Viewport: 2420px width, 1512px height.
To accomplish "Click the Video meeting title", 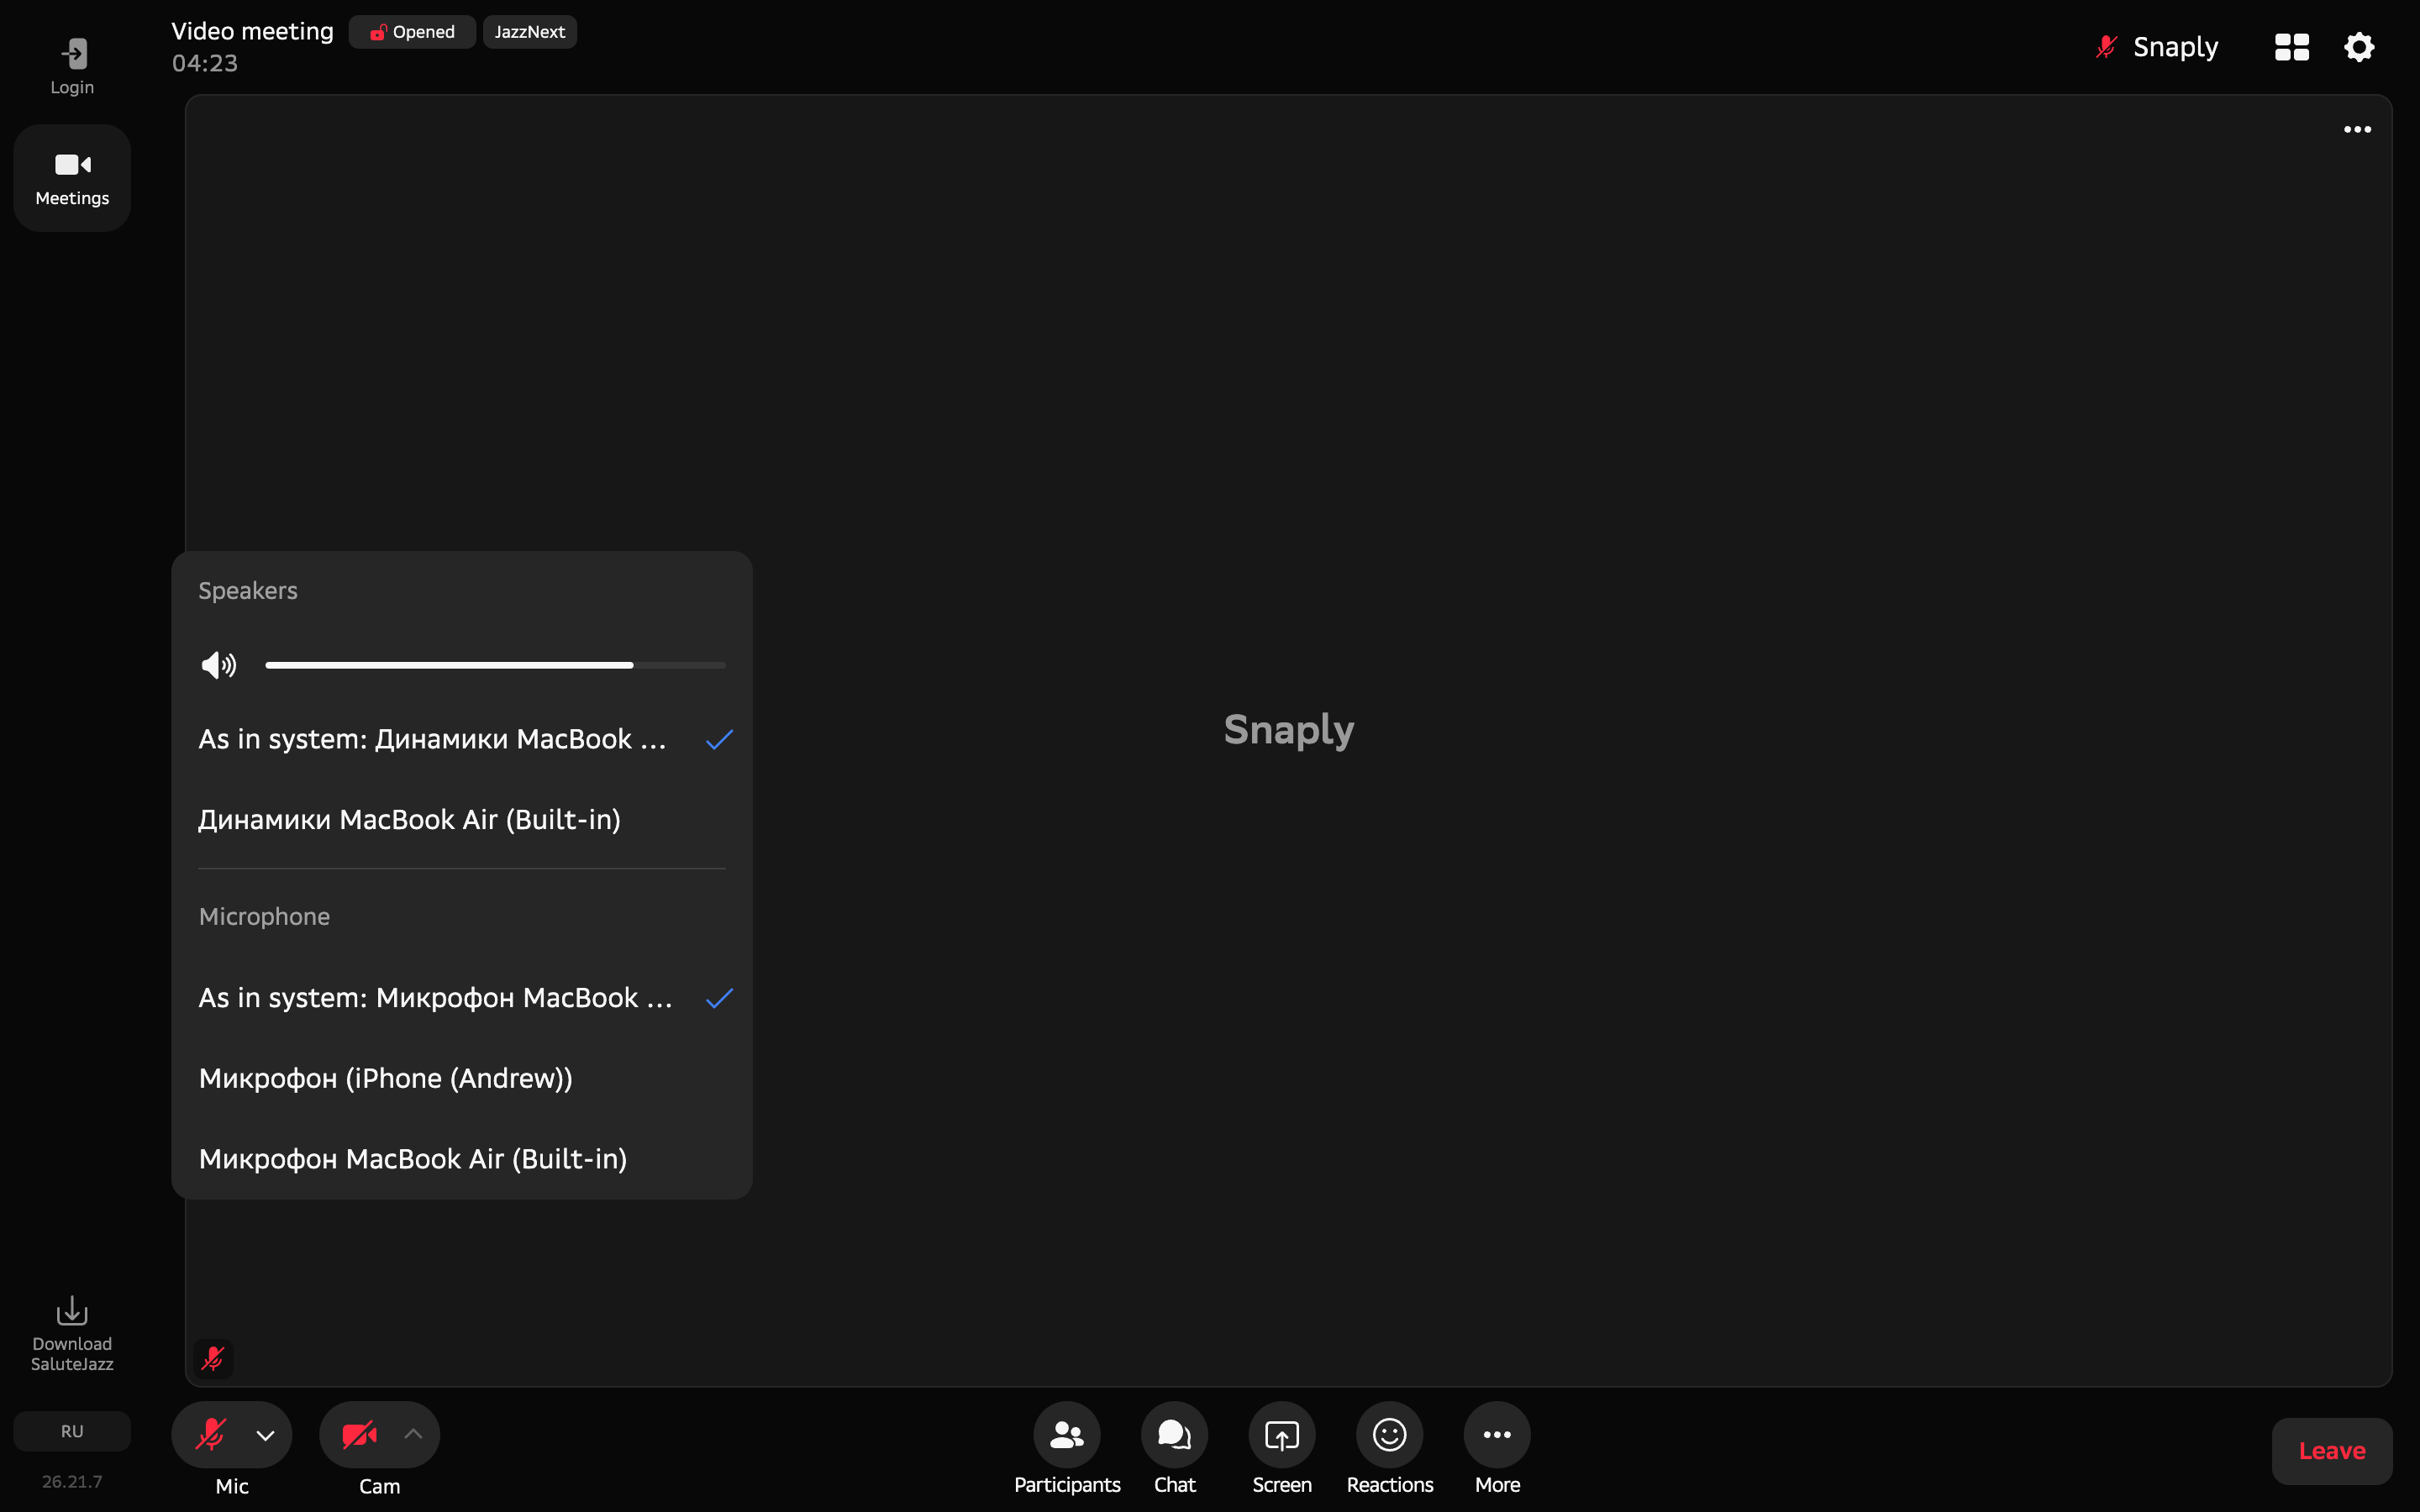I will click(252, 31).
